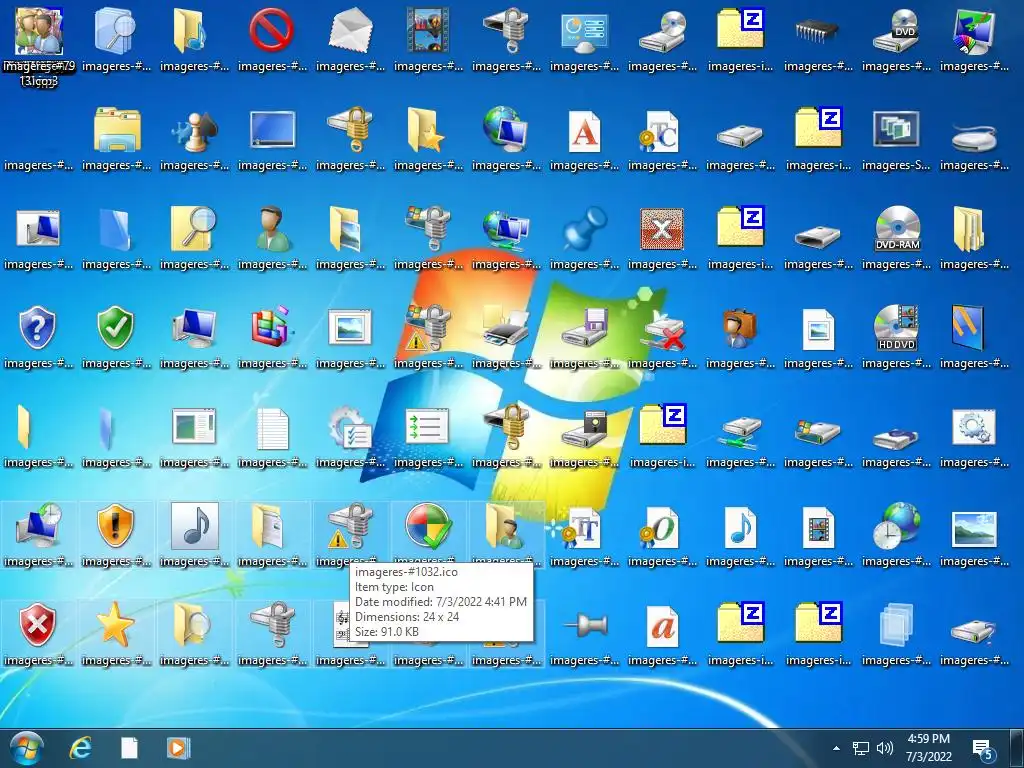Screen dimensions: 1024x768
Task: Select the landscape picture icon
Action: click(x=974, y=528)
